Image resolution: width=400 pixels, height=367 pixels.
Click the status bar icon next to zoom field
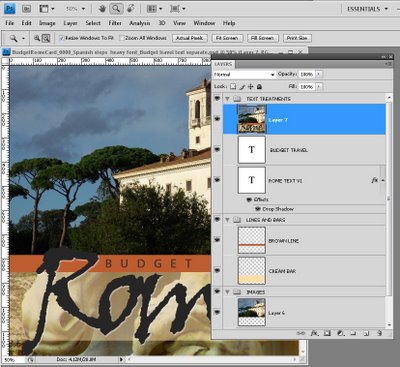30,360
